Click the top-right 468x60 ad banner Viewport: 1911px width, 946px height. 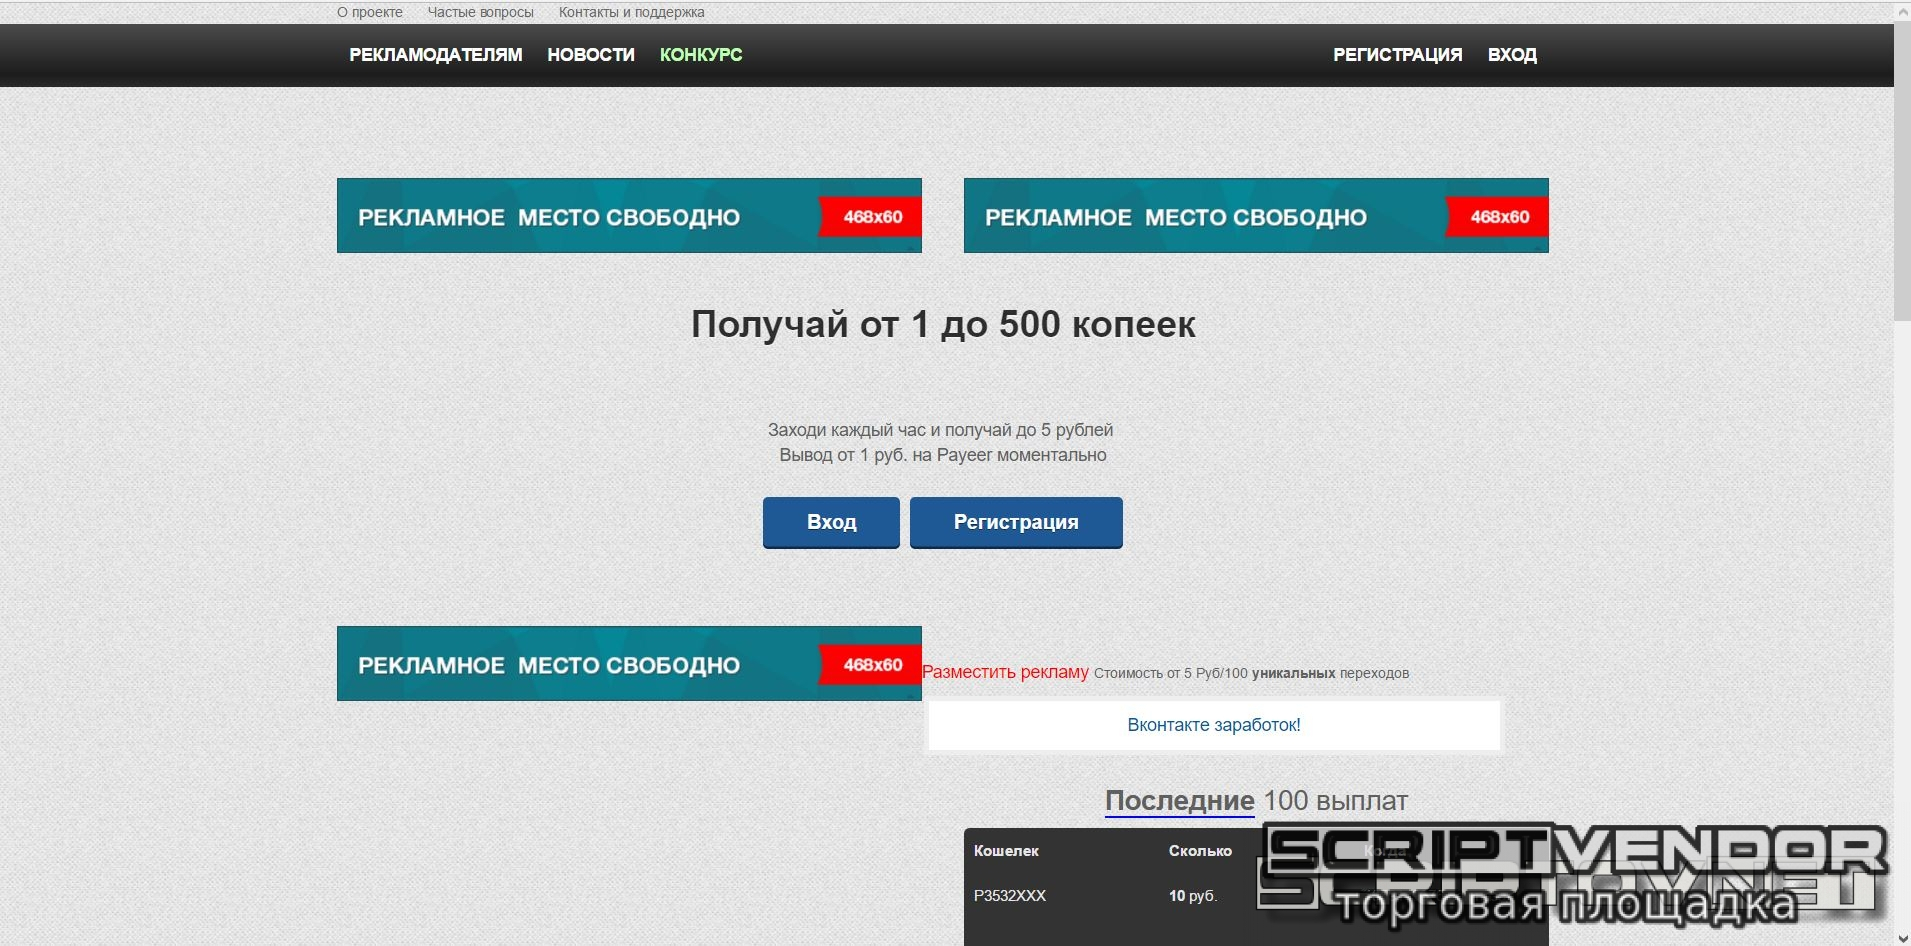1255,216
